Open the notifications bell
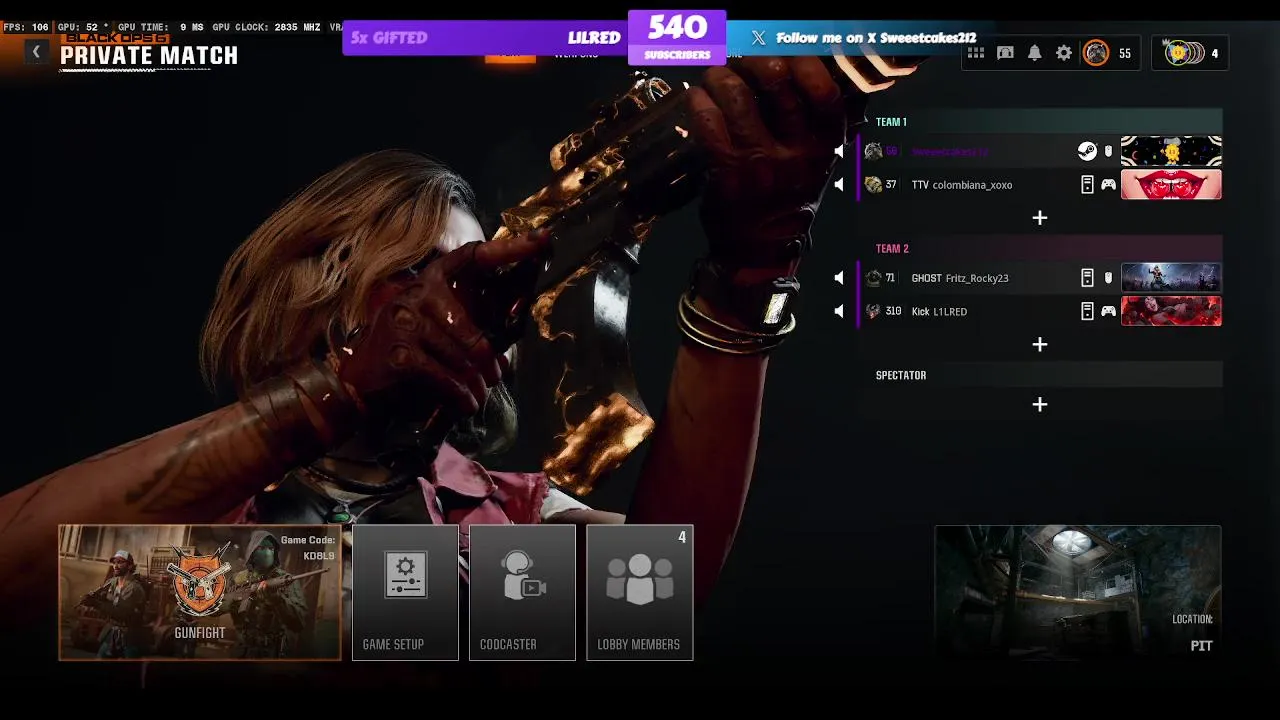The width and height of the screenshot is (1280, 720). pos(1035,53)
